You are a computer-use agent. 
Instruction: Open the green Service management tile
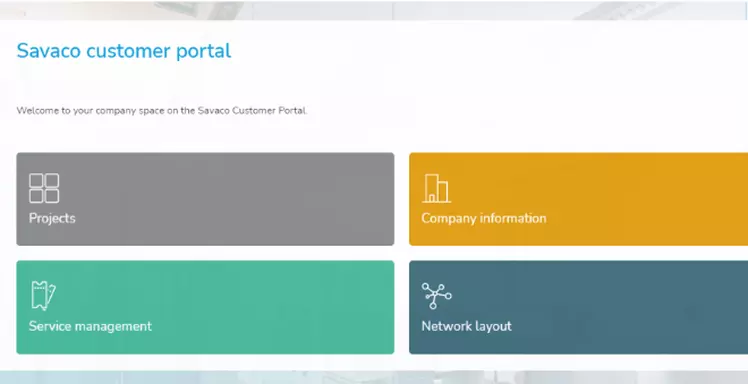coord(205,307)
